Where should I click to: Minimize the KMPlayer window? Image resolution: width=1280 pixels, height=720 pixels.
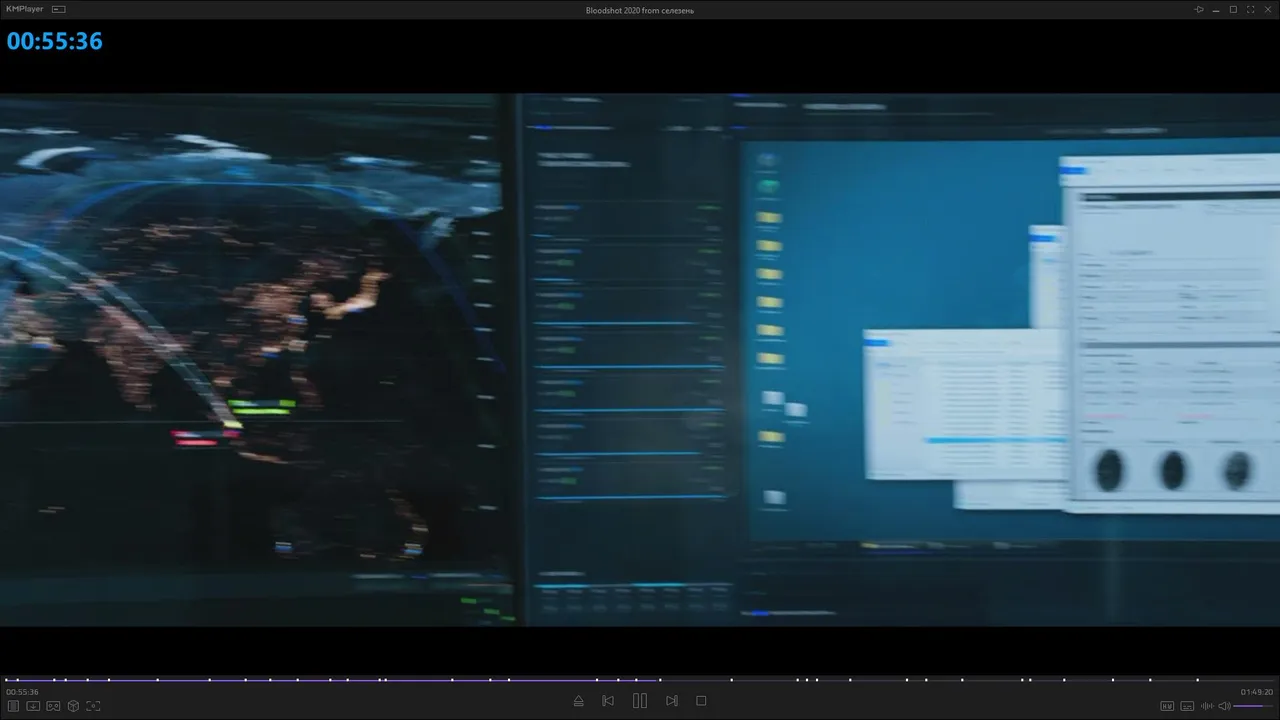[x=1216, y=9]
